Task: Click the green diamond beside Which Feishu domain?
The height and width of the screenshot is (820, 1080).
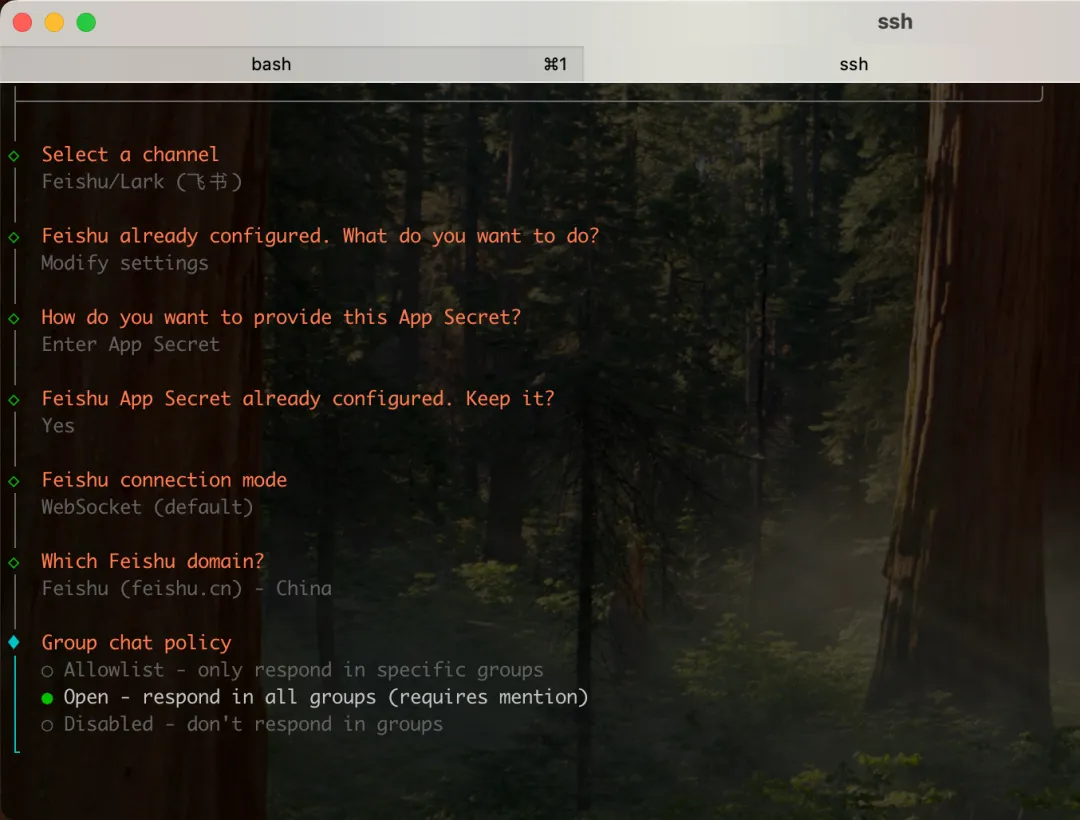Action: tap(14, 563)
